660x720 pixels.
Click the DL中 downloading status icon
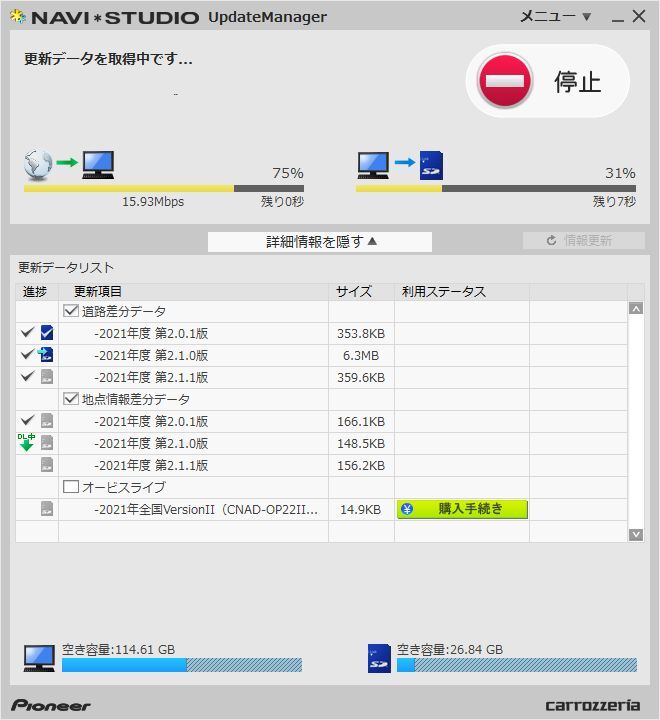point(26,442)
